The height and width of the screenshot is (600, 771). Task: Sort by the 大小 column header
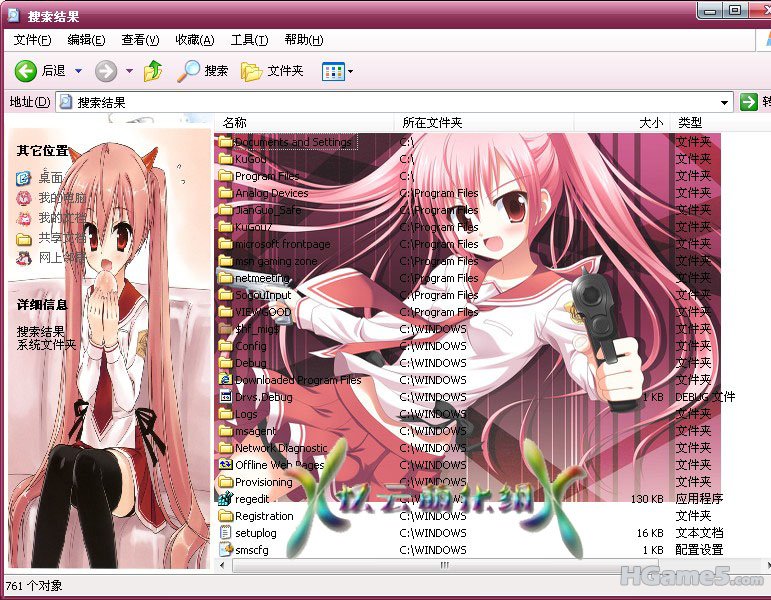[x=622, y=122]
